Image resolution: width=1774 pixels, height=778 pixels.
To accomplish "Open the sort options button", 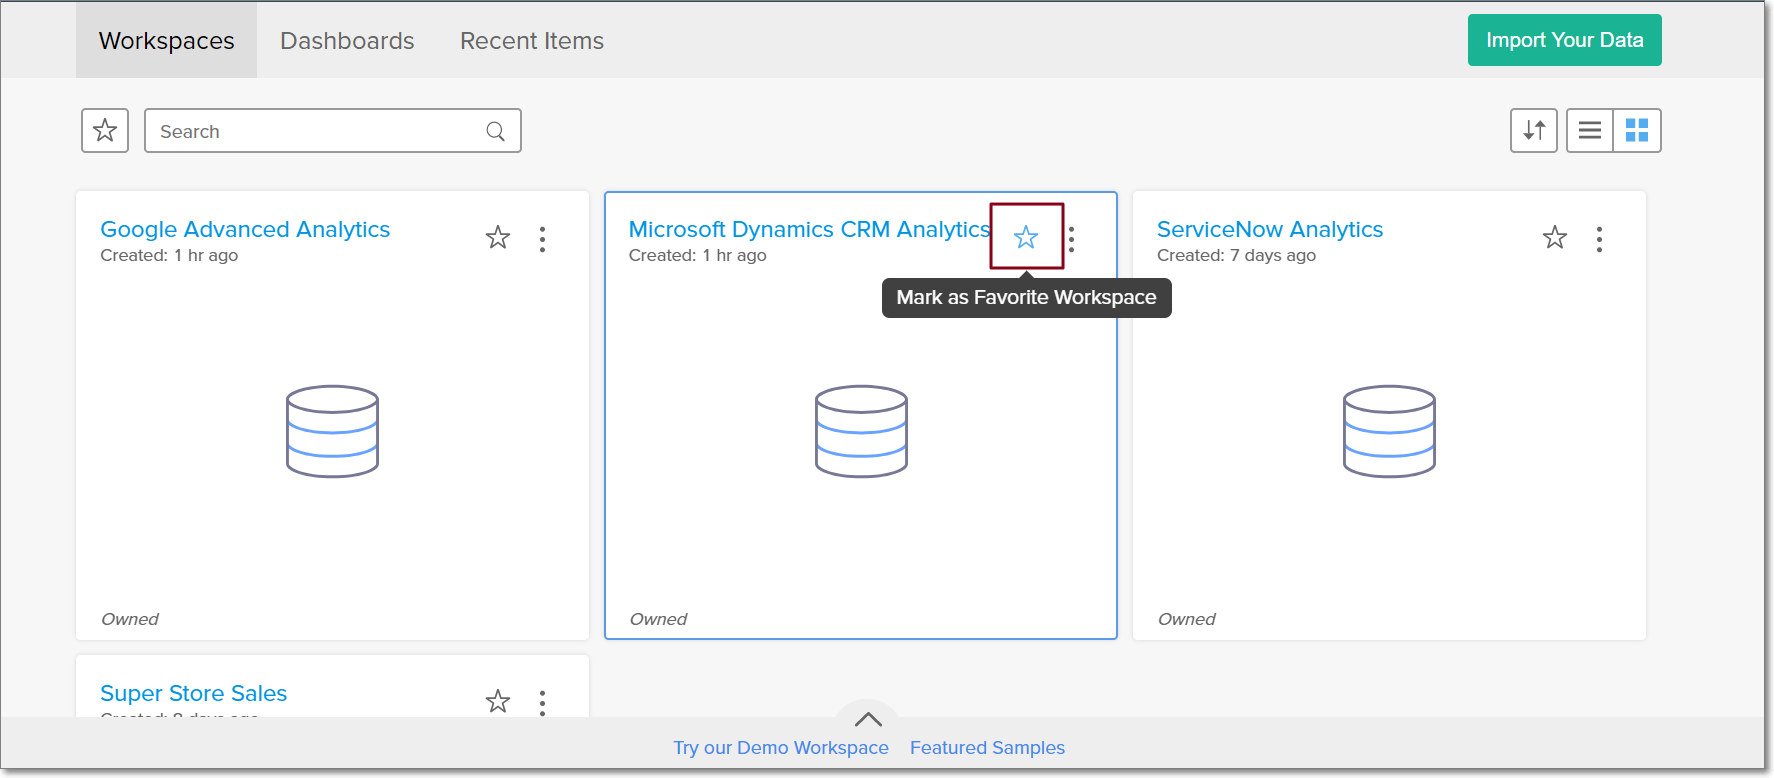I will point(1534,131).
